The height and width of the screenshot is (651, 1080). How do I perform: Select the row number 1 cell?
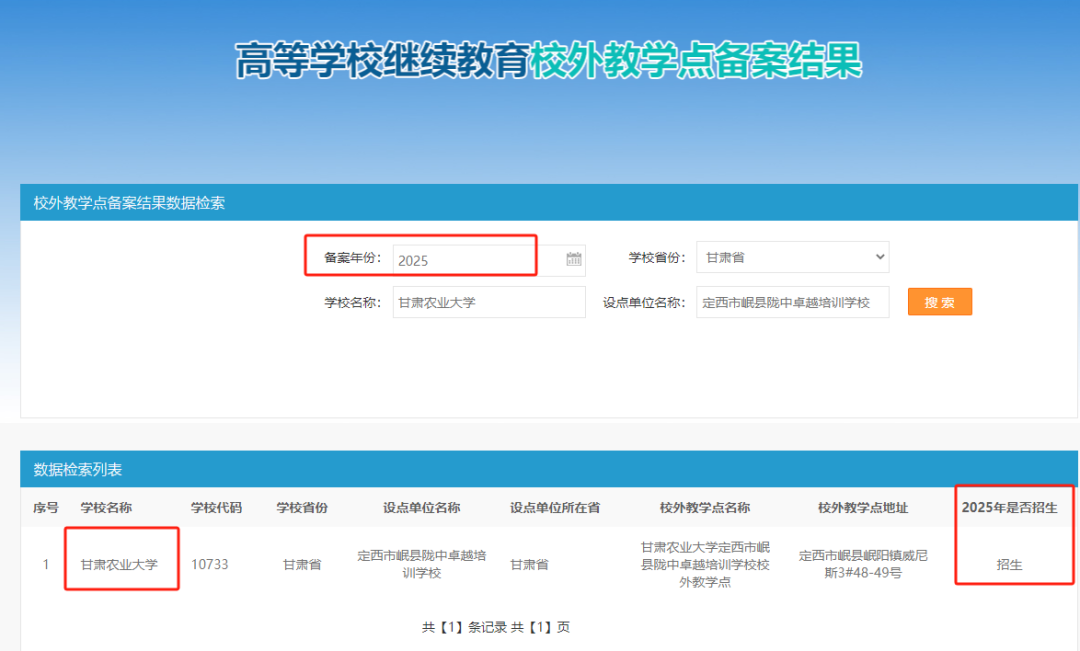45,564
